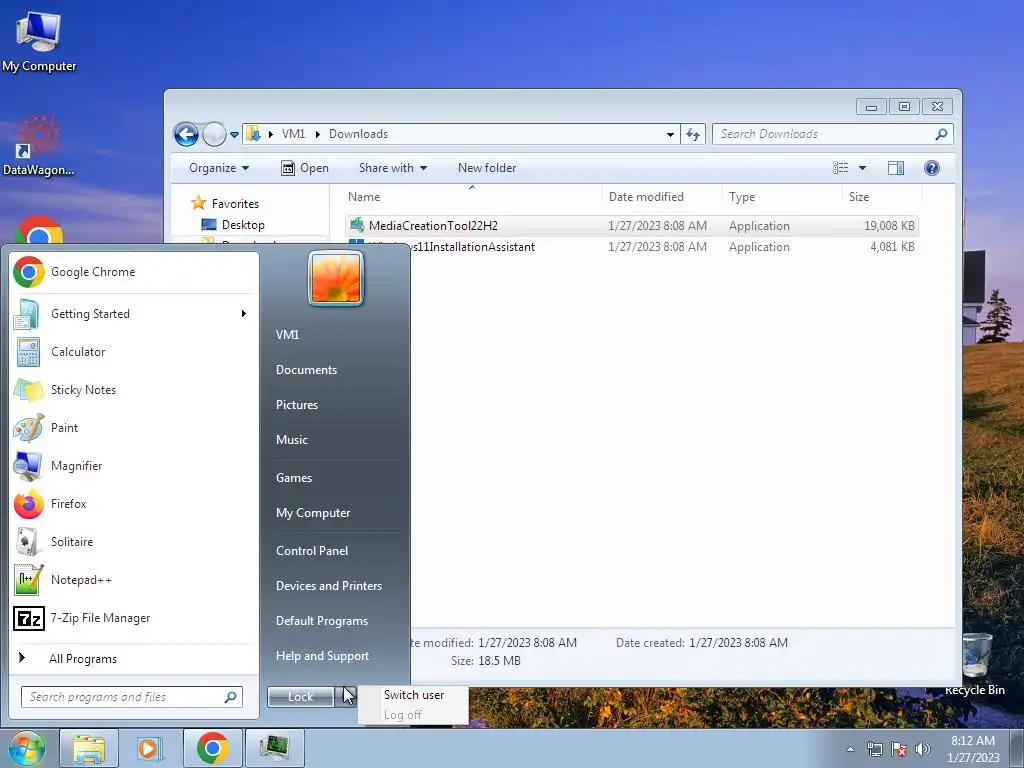Screen dimensions: 1024x768
Task: Launch Firefox from Start menu
Action: tap(133, 504)
